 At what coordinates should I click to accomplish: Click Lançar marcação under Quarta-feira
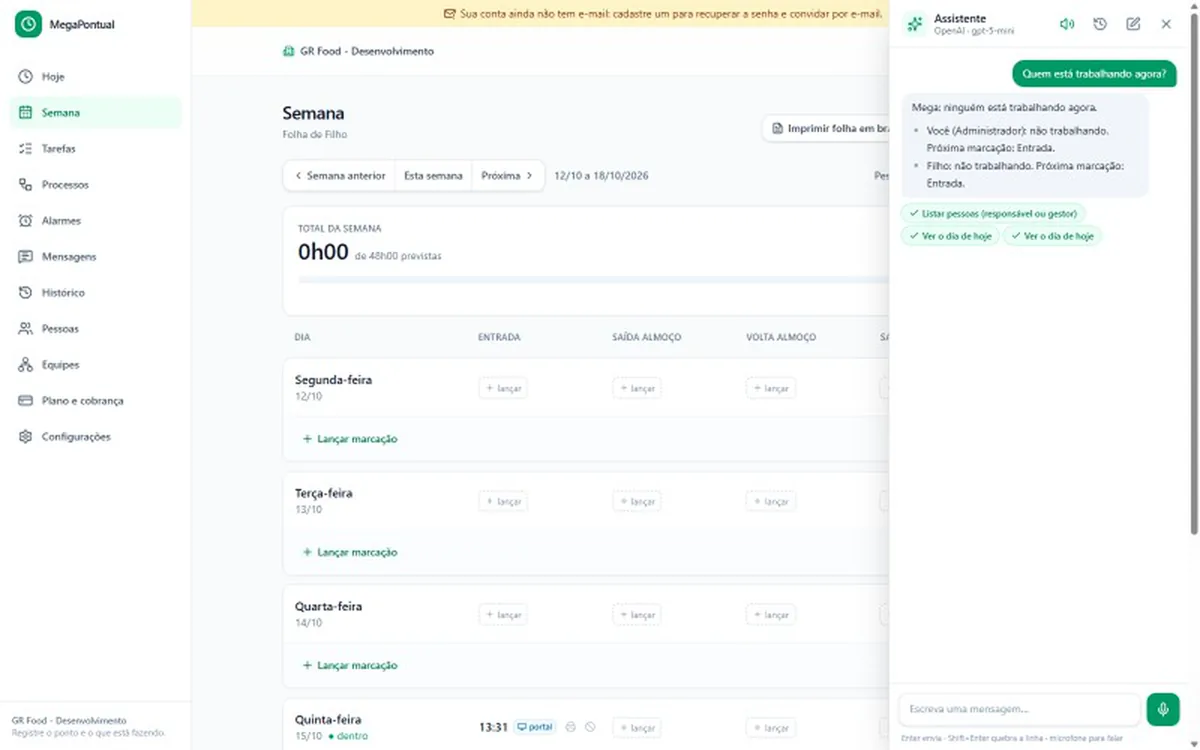point(350,665)
